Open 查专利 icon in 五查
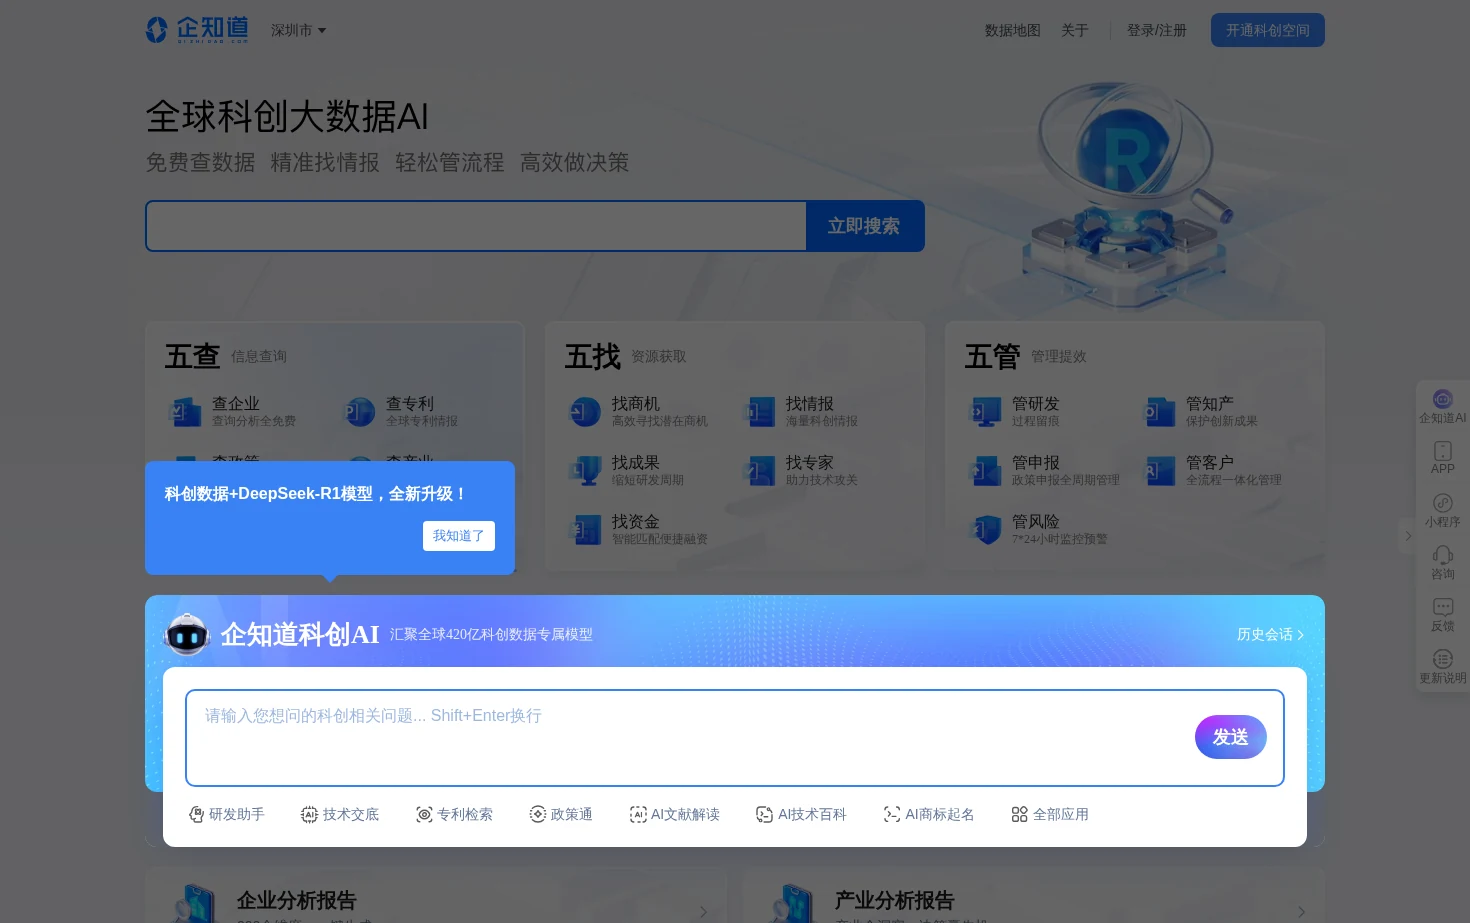 359,411
